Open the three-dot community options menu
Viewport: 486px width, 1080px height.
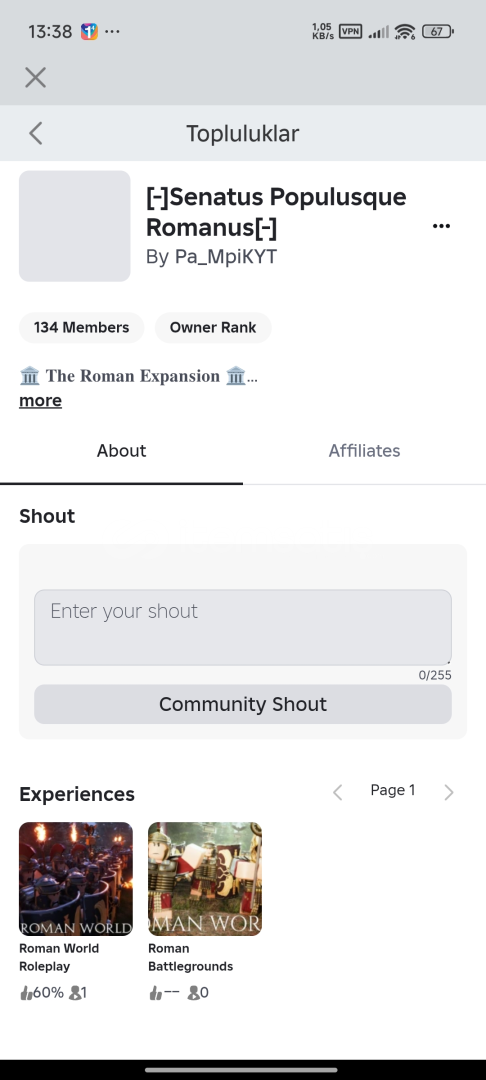coord(441,226)
